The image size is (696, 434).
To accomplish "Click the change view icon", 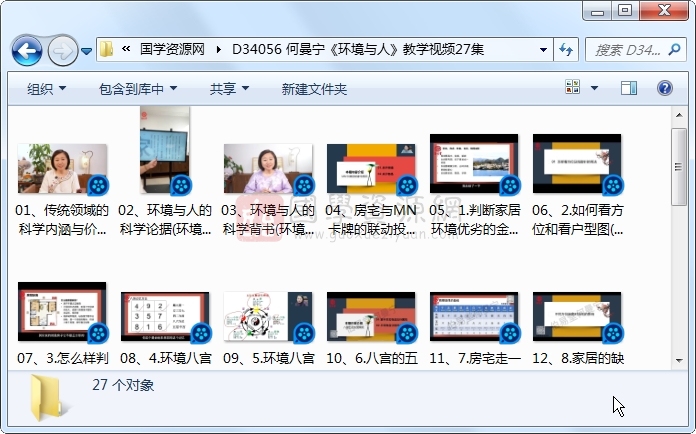I will [573, 87].
